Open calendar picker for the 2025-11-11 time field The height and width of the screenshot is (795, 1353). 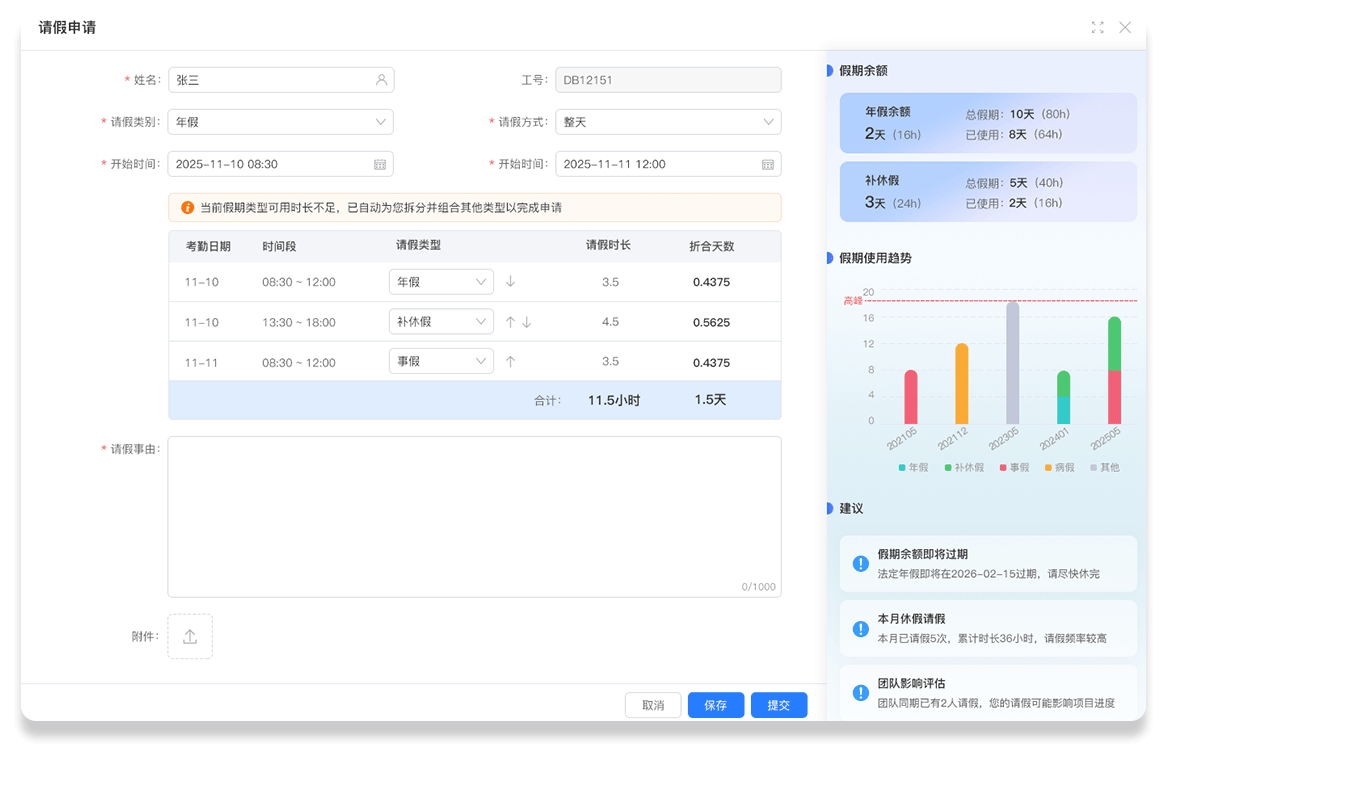(768, 164)
